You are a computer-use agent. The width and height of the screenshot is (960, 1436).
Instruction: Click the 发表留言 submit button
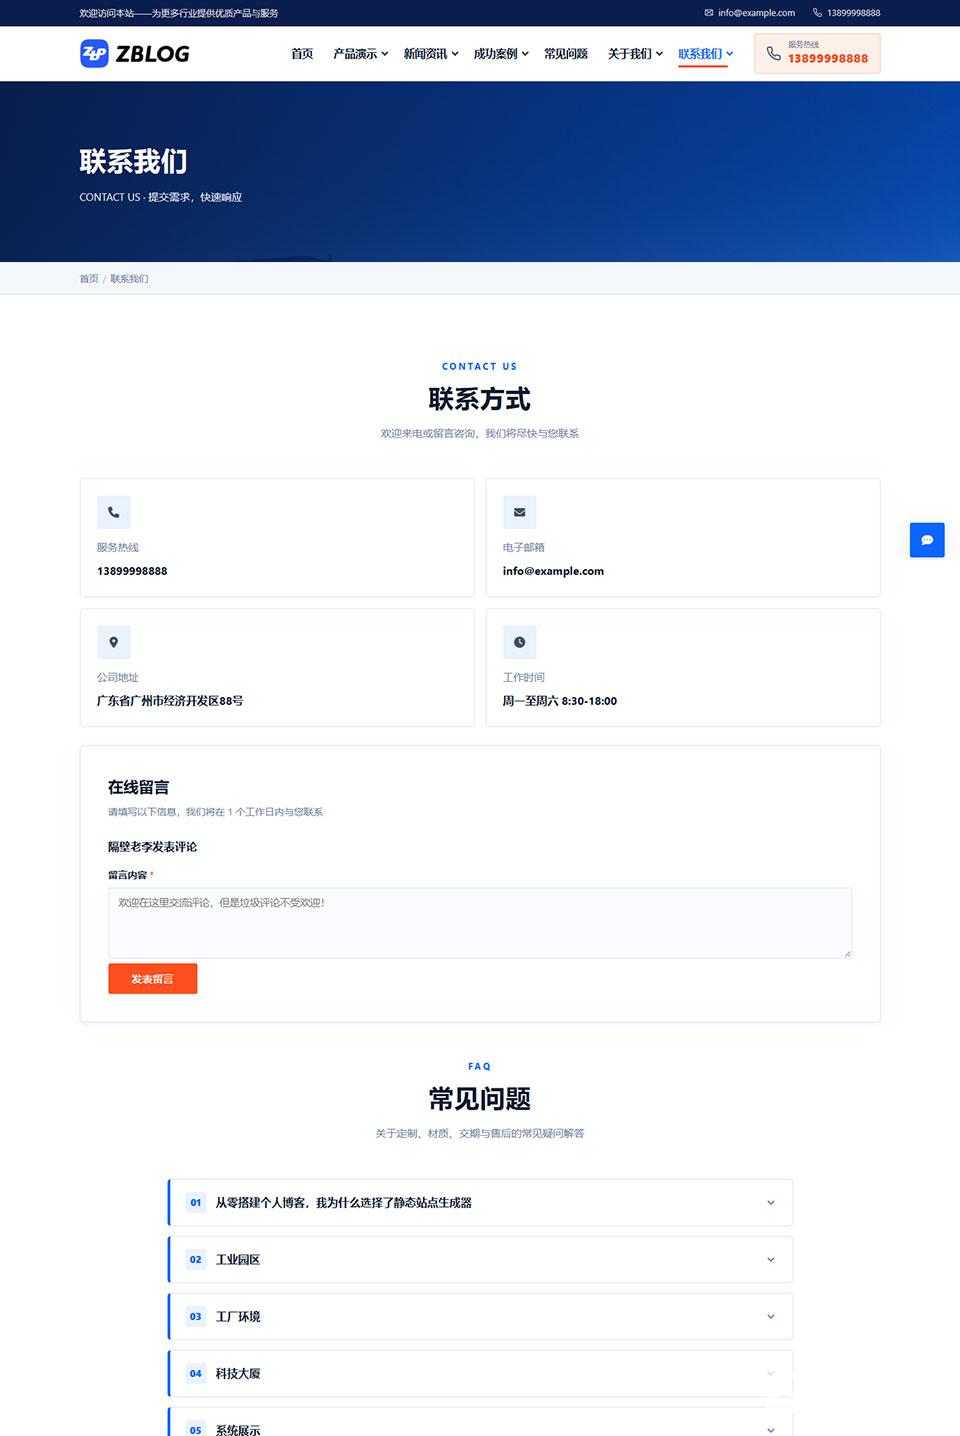coord(153,979)
